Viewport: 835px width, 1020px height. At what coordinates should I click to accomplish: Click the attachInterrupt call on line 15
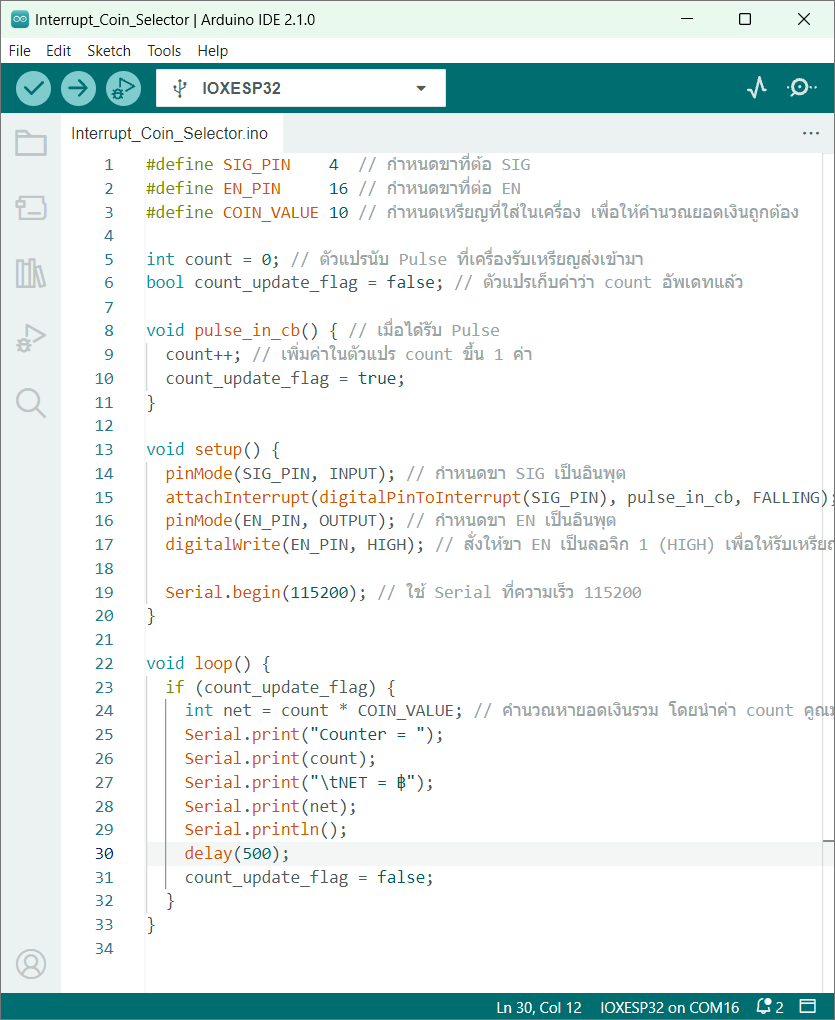click(x=497, y=498)
